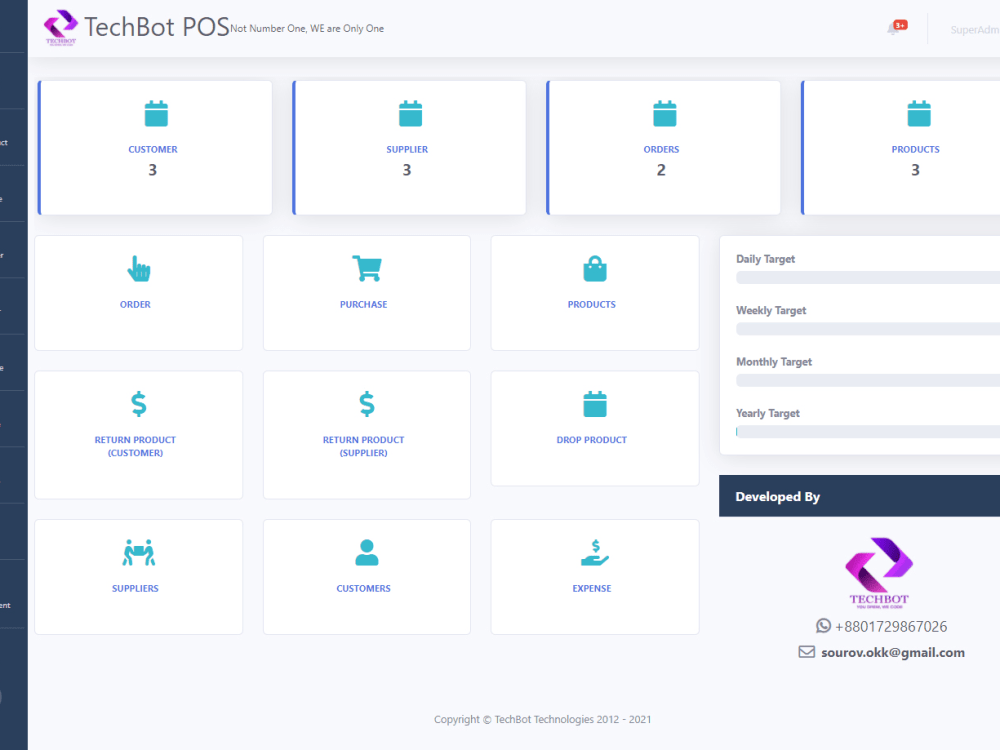Open RETURN PRODUCT (SUPPLIER) label
Viewport: 1000px width, 750px height.
tap(364, 446)
